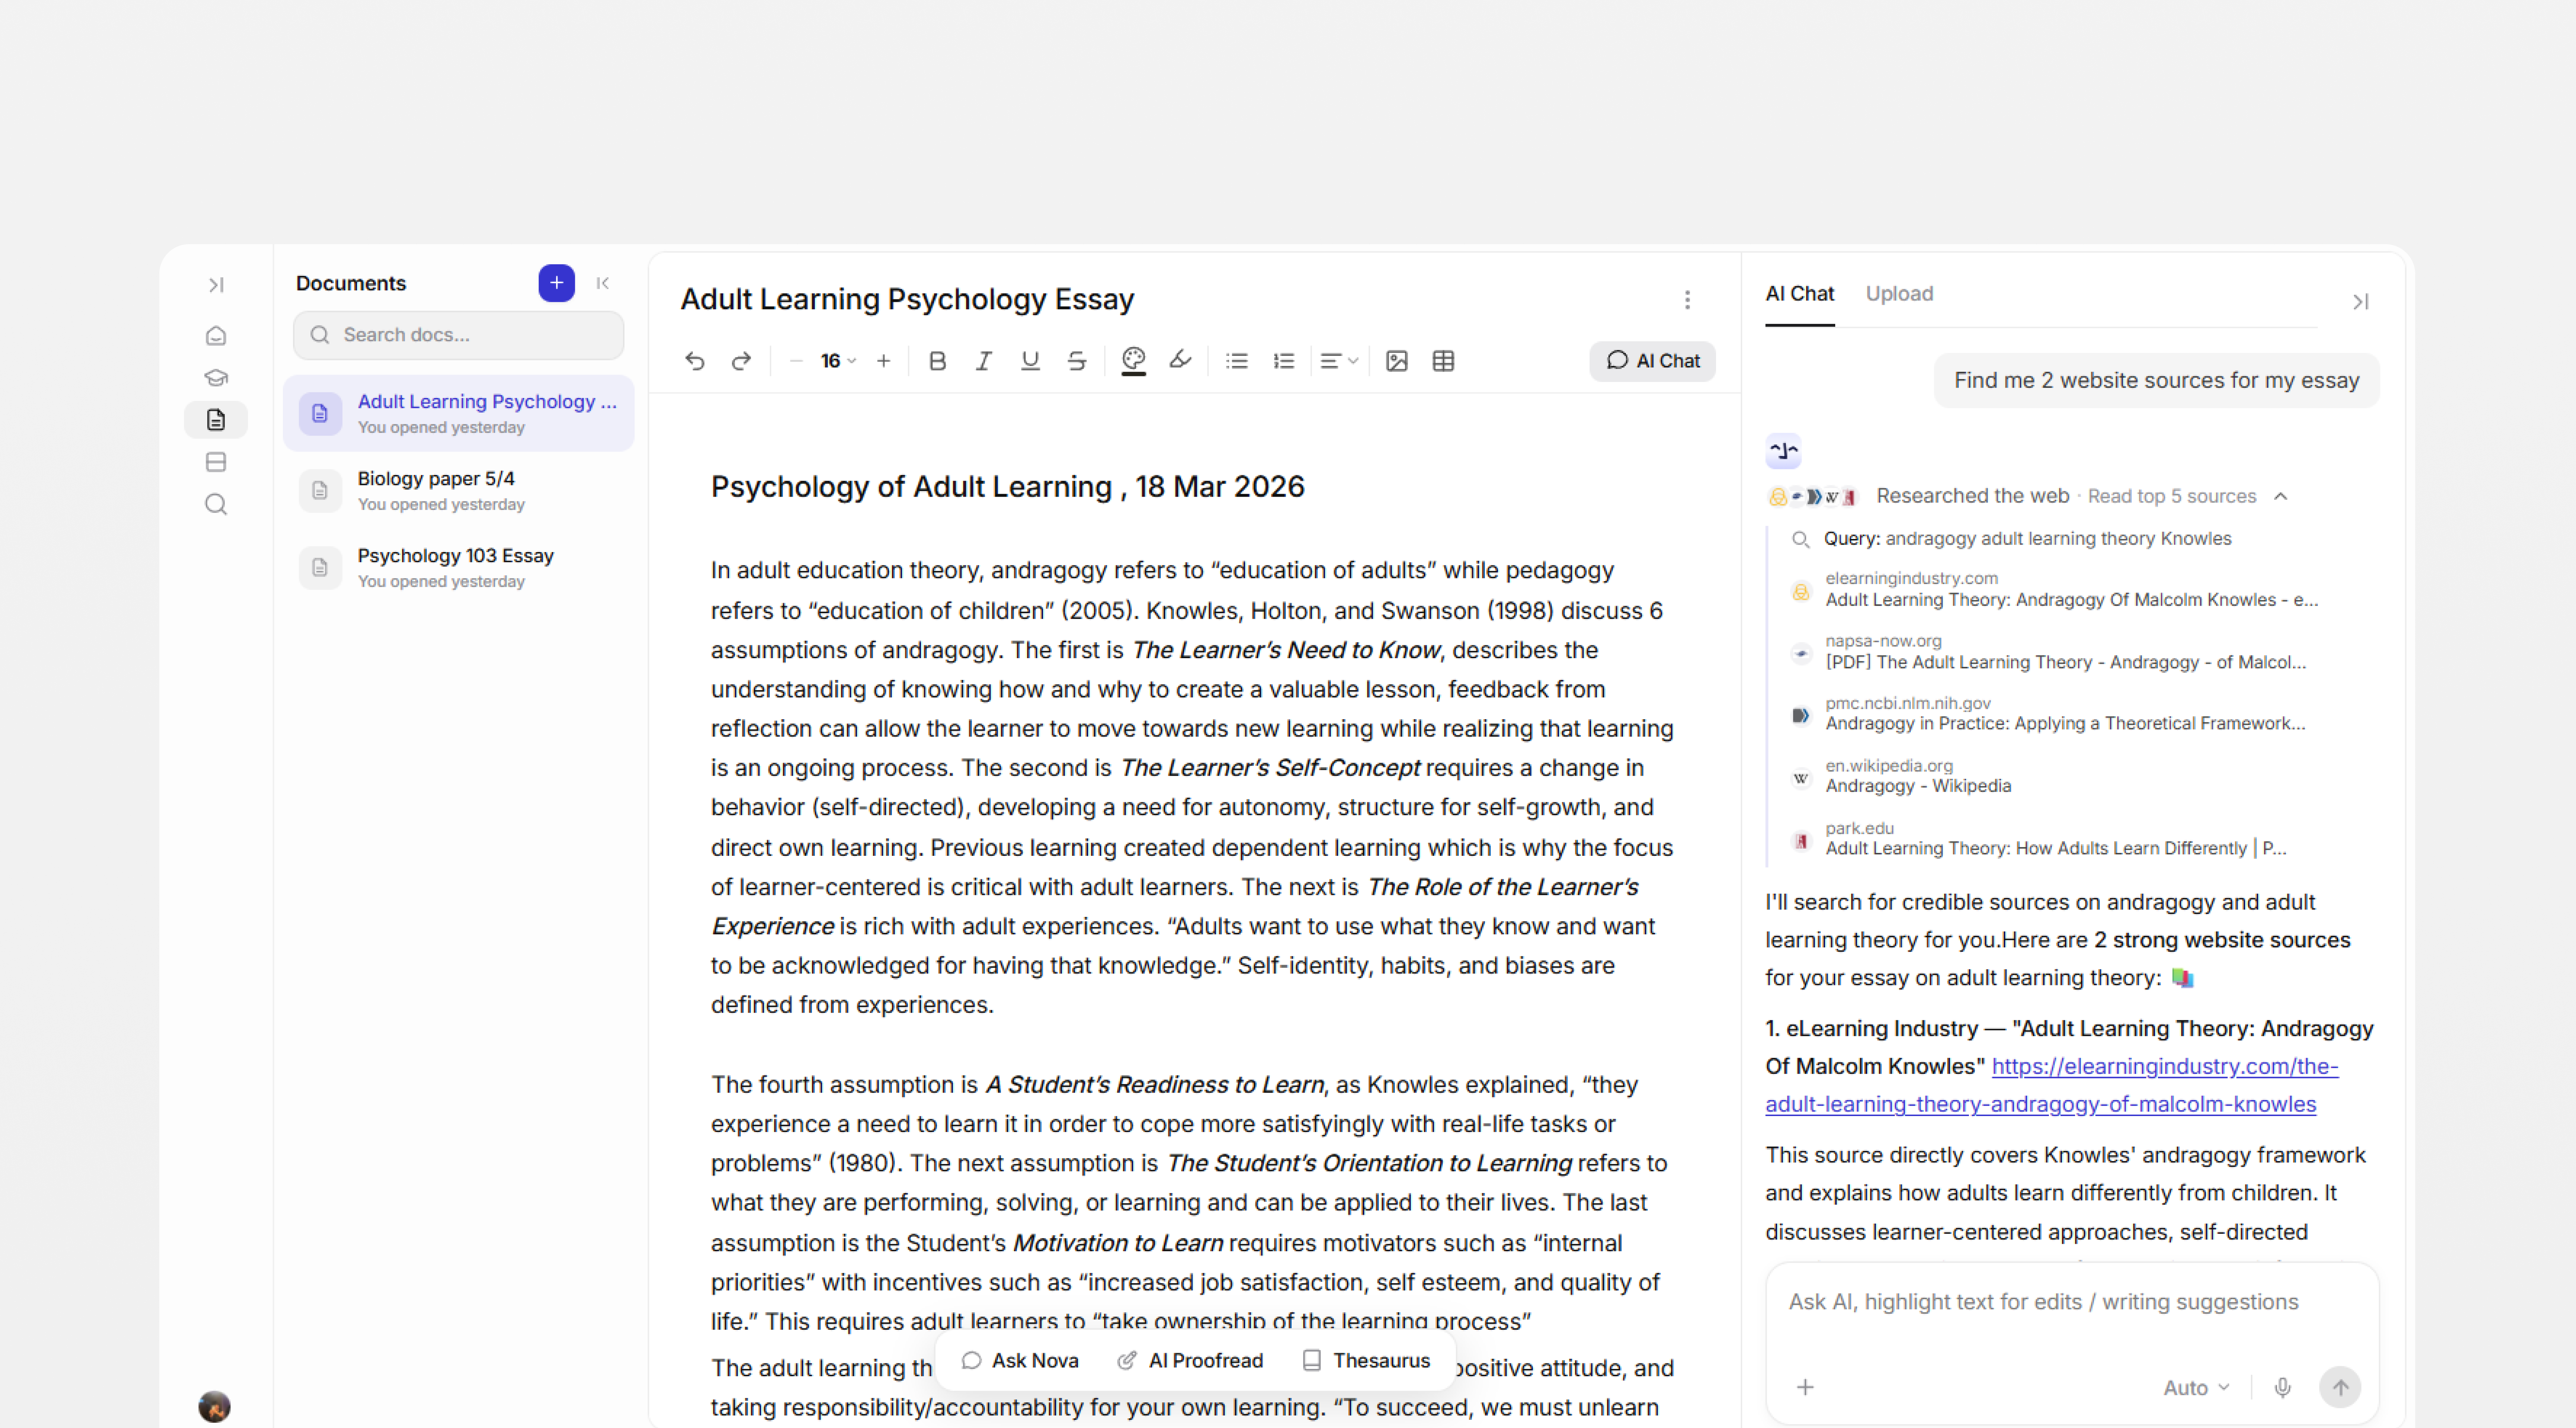Insert a numbered list
Screen dimensions: 2576x1428
click(x=1284, y=361)
